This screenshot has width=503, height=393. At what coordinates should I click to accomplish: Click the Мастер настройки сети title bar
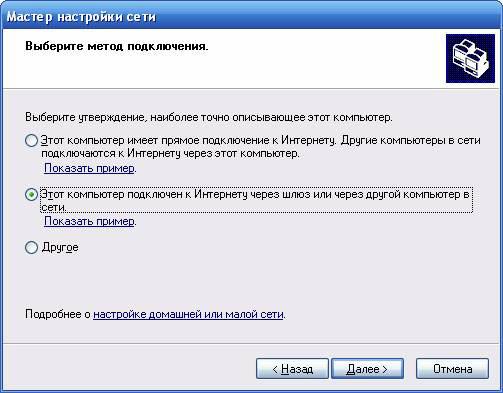[x=251, y=16]
